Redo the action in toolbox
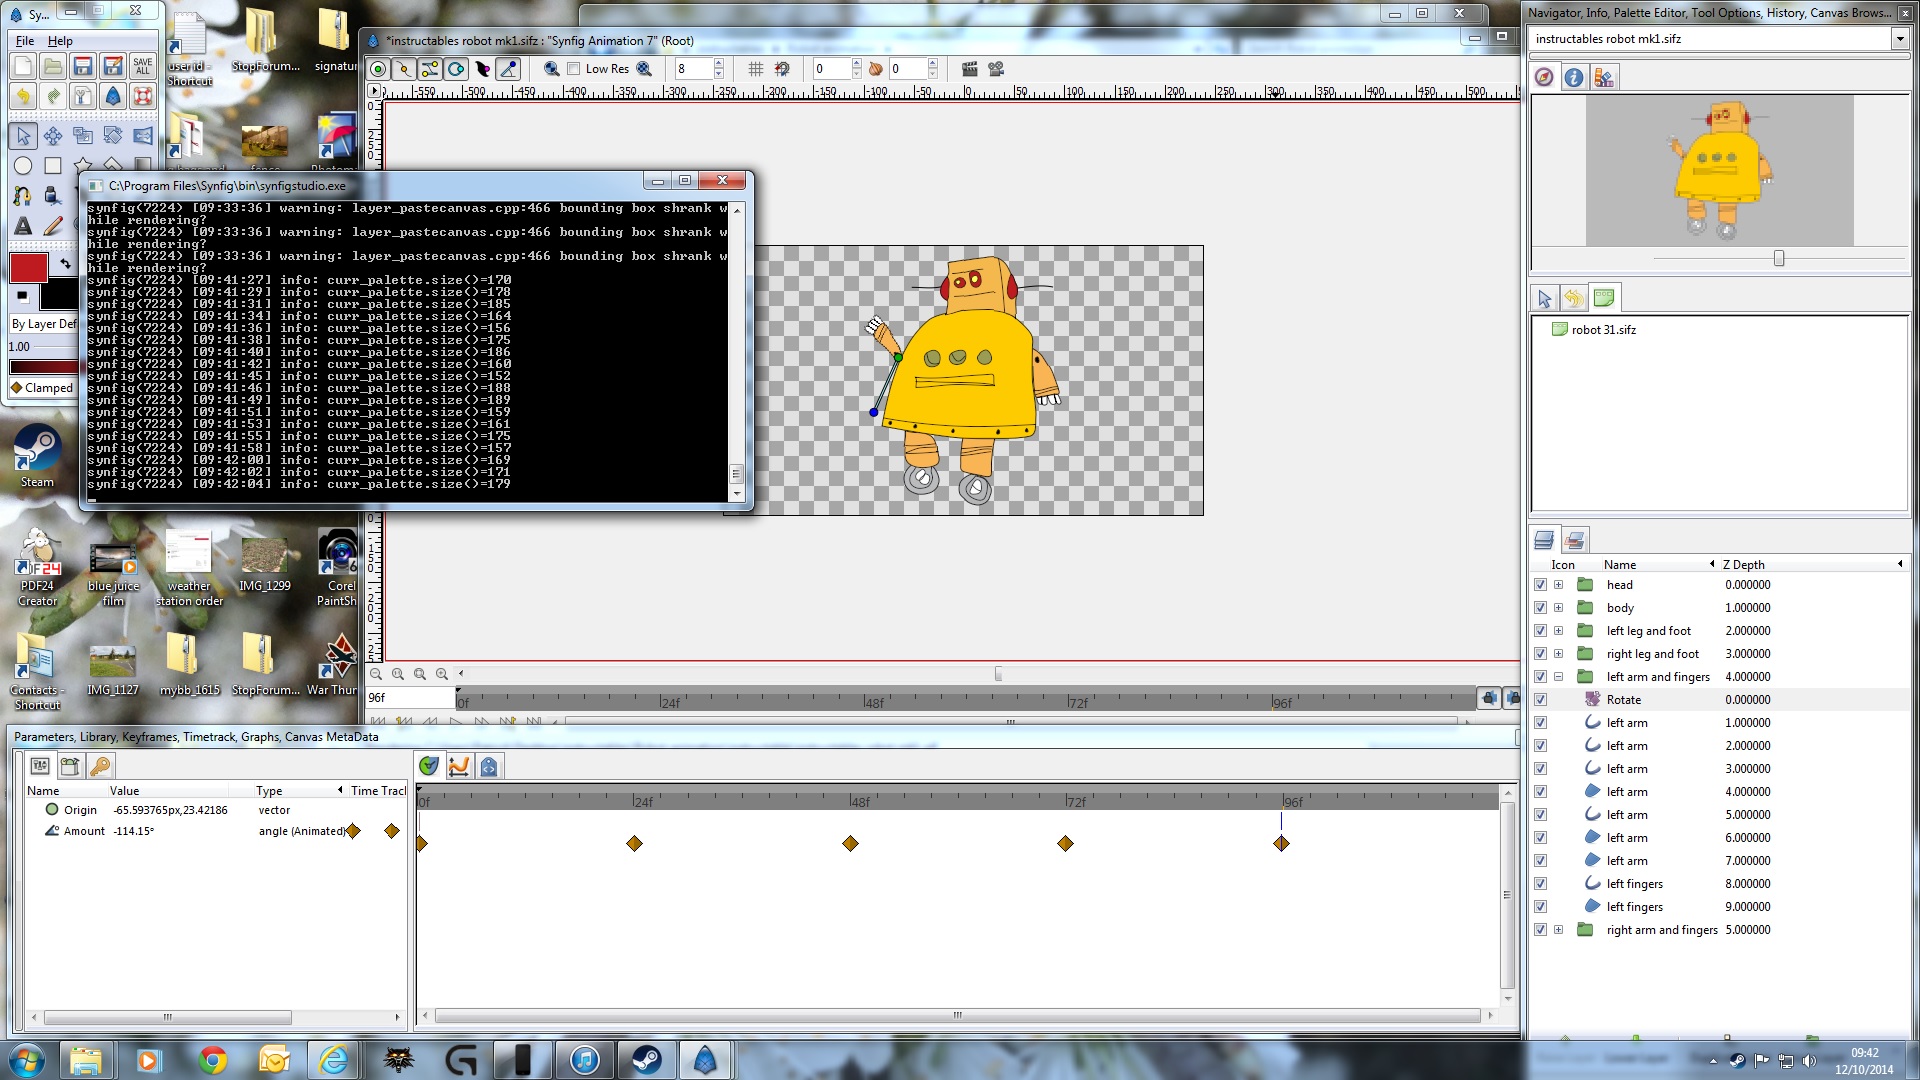The width and height of the screenshot is (1920, 1080). pos(53,96)
